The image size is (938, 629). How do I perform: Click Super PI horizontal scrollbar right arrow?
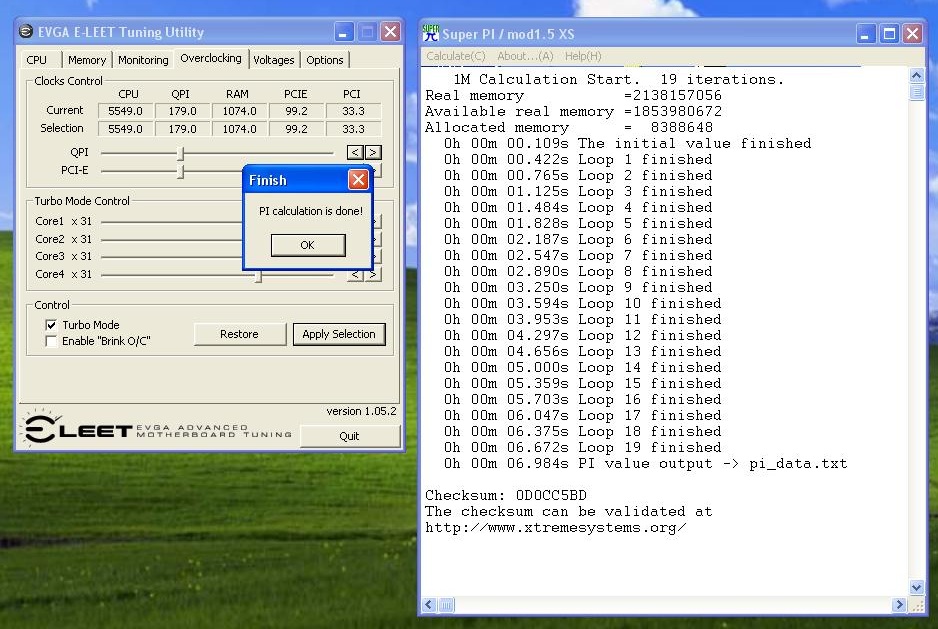point(899,604)
